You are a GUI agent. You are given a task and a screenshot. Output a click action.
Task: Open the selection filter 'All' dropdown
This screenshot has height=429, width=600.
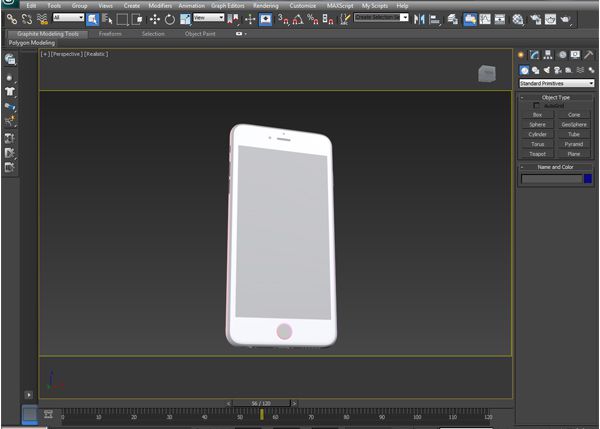68,18
